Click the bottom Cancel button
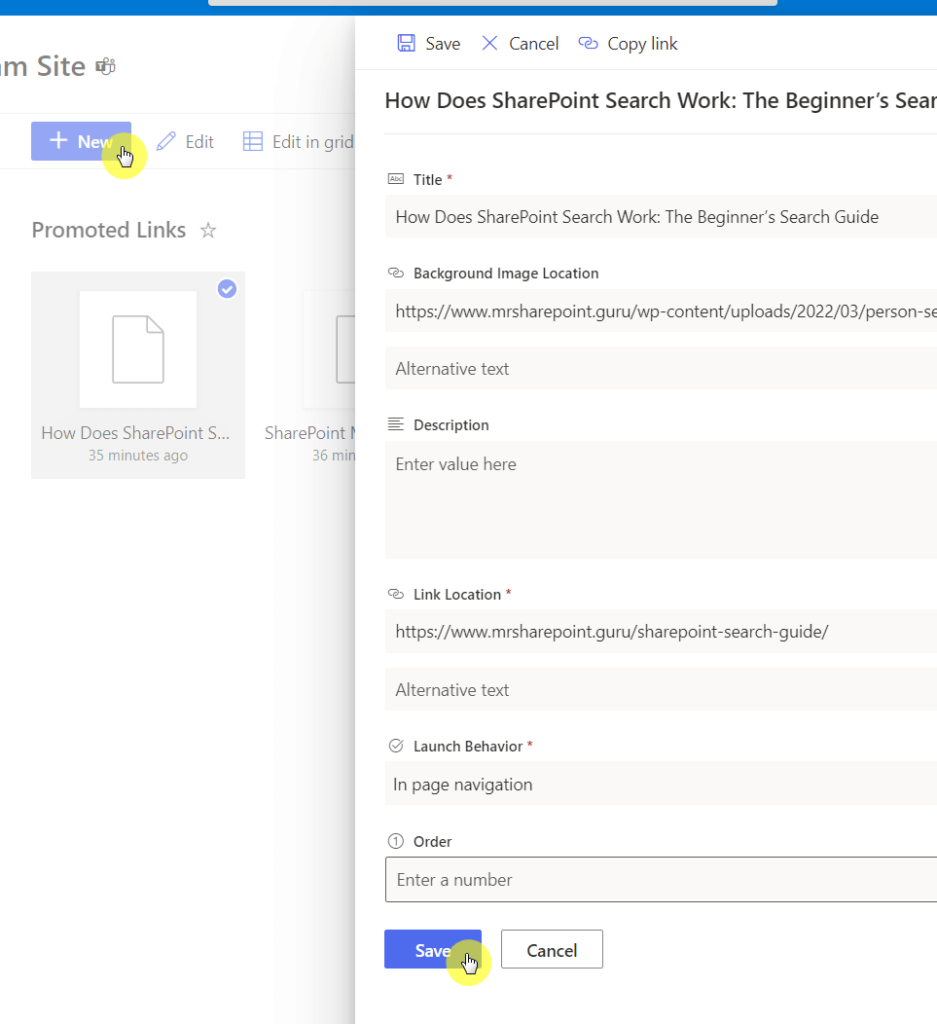937x1024 pixels. coord(552,949)
